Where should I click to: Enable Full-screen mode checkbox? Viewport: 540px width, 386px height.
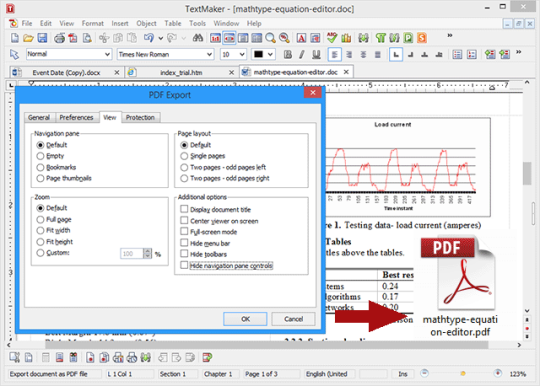(184, 231)
